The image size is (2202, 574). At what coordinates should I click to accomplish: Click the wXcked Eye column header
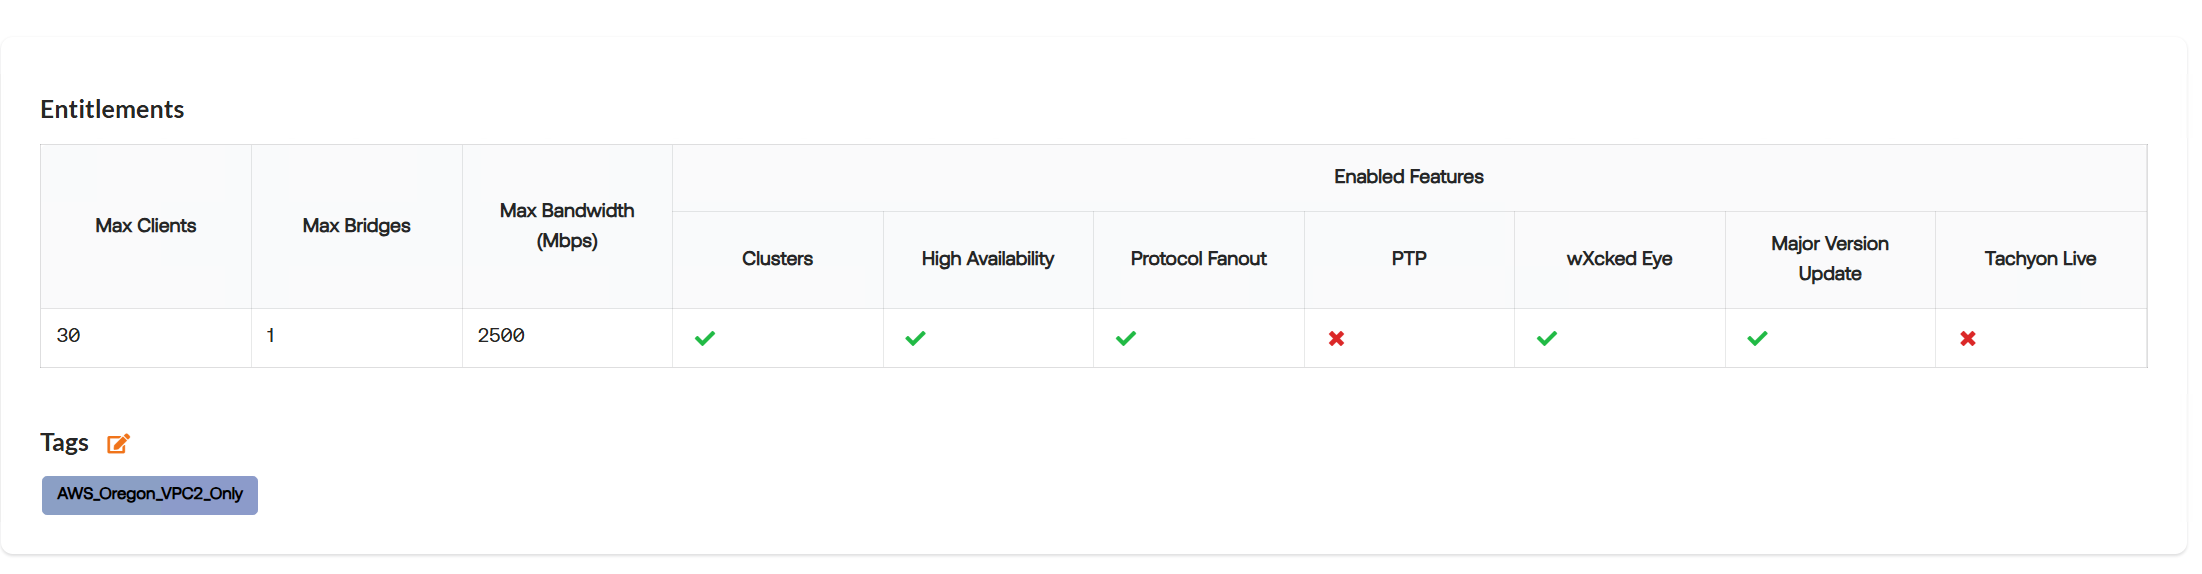(x=1619, y=259)
